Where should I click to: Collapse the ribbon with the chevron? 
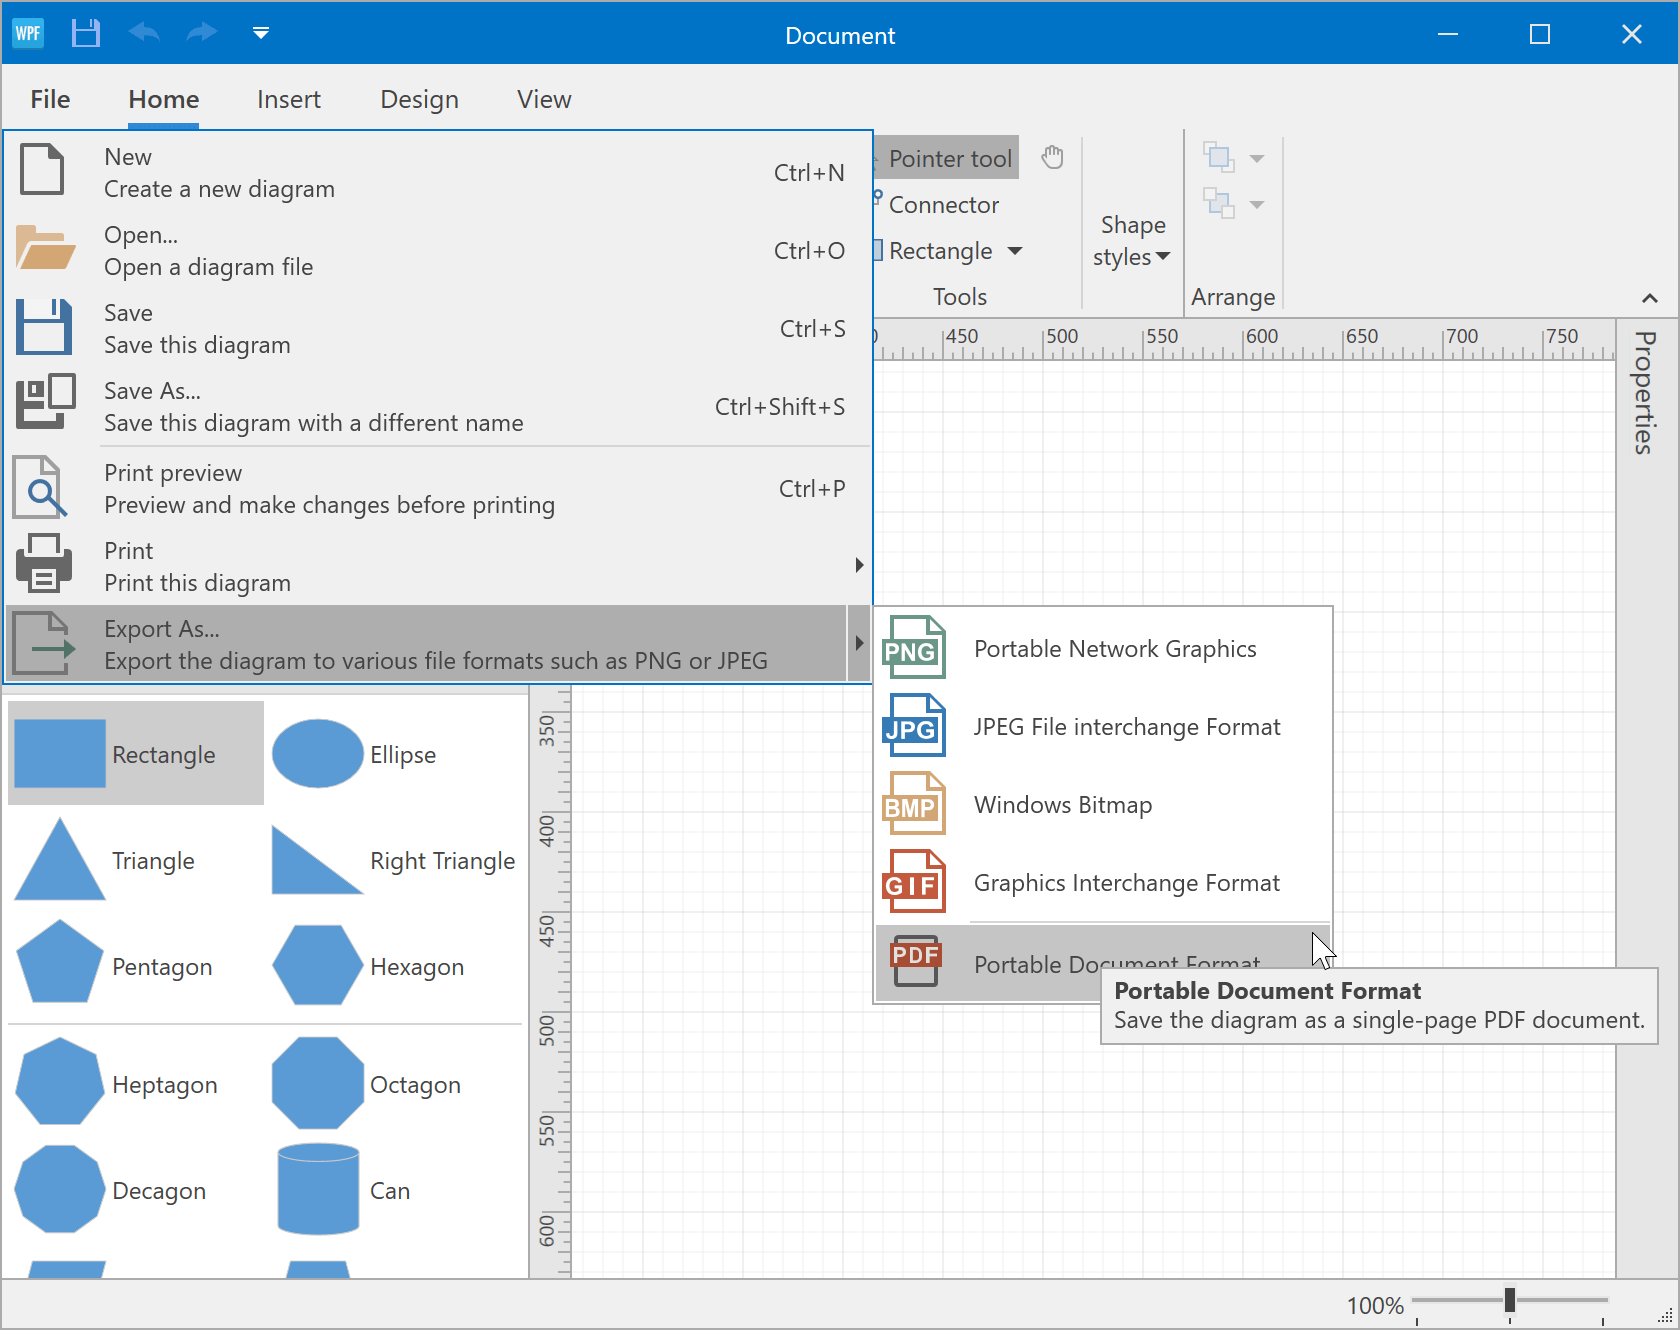coord(1649,298)
